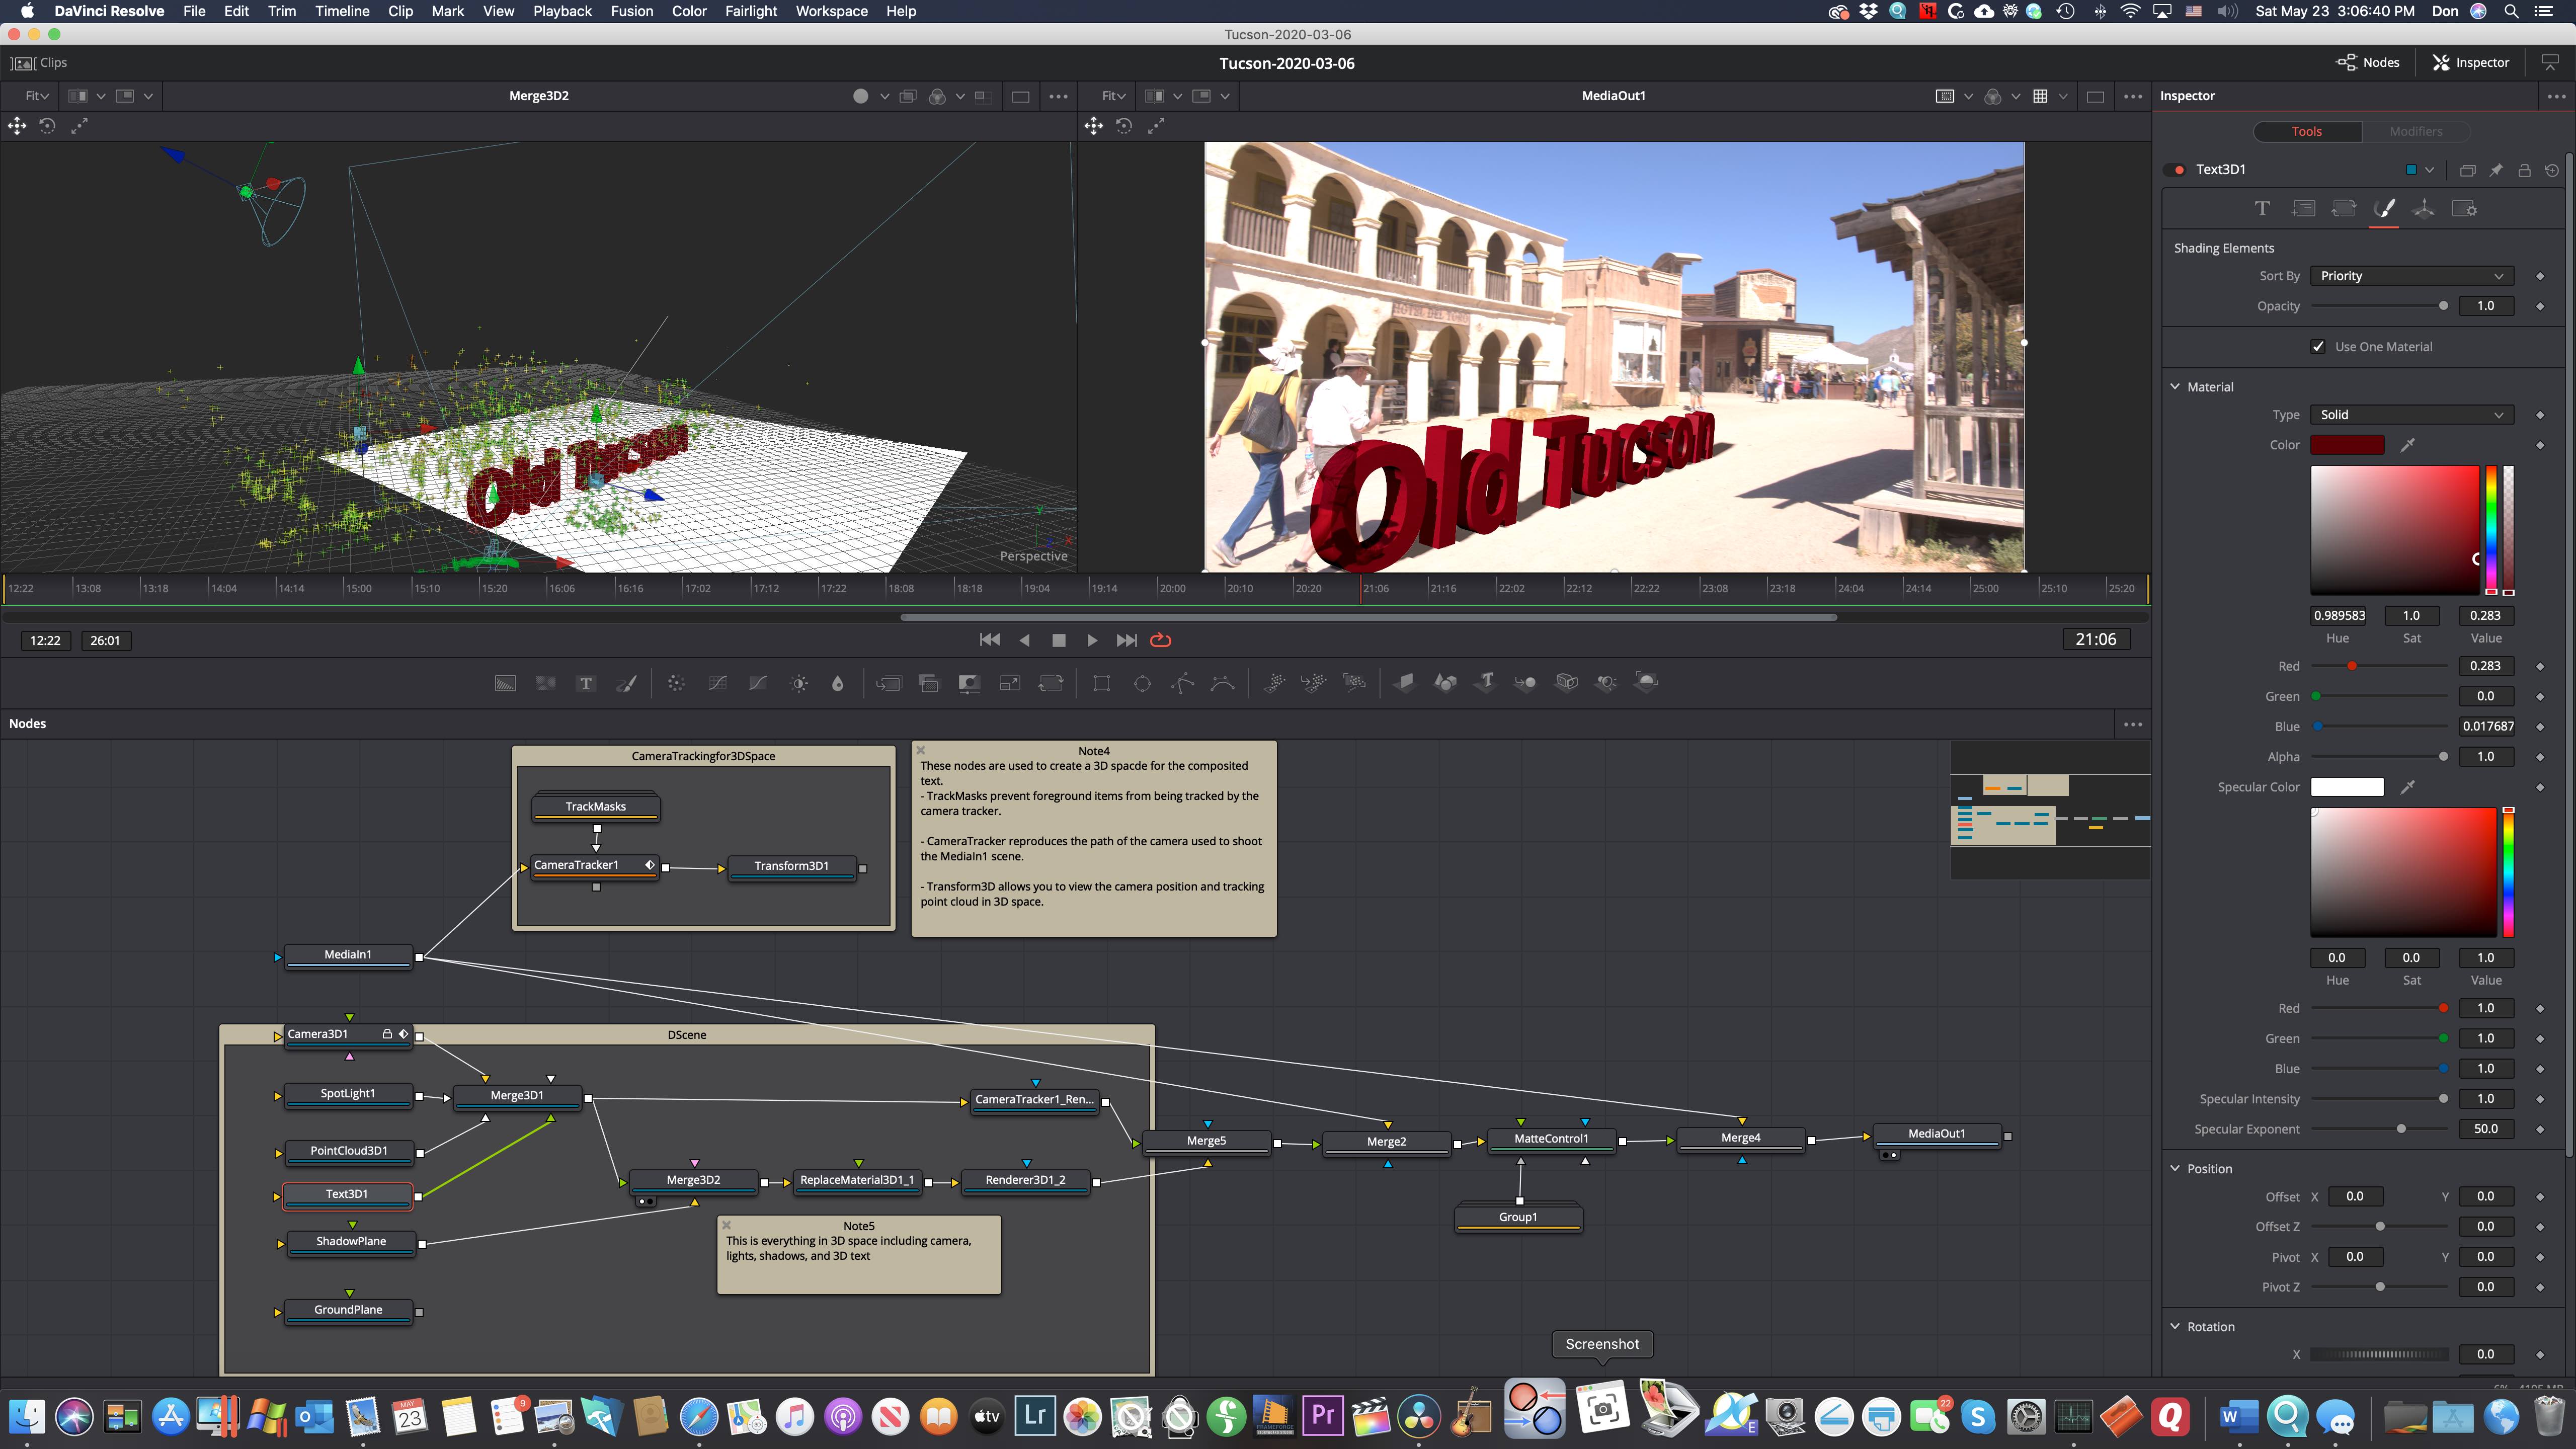Add a Matte Control node from the toolbar

pos(969,683)
